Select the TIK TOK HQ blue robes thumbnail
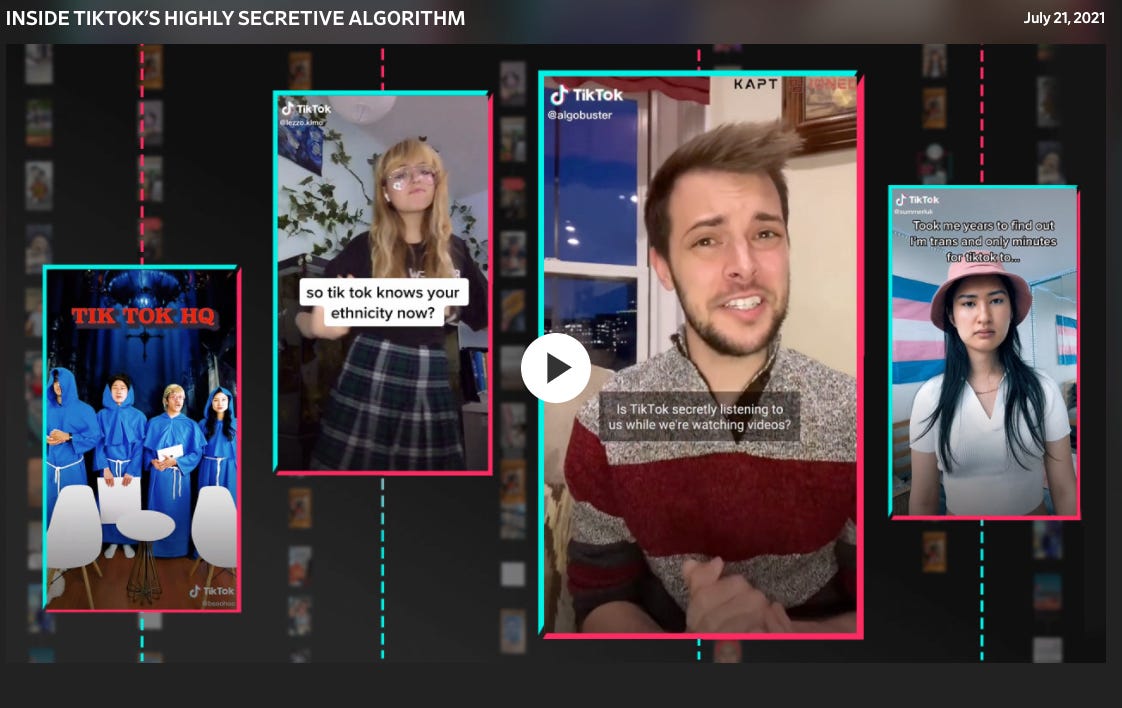Screen dimensions: 1122x708 tap(142, 439)
